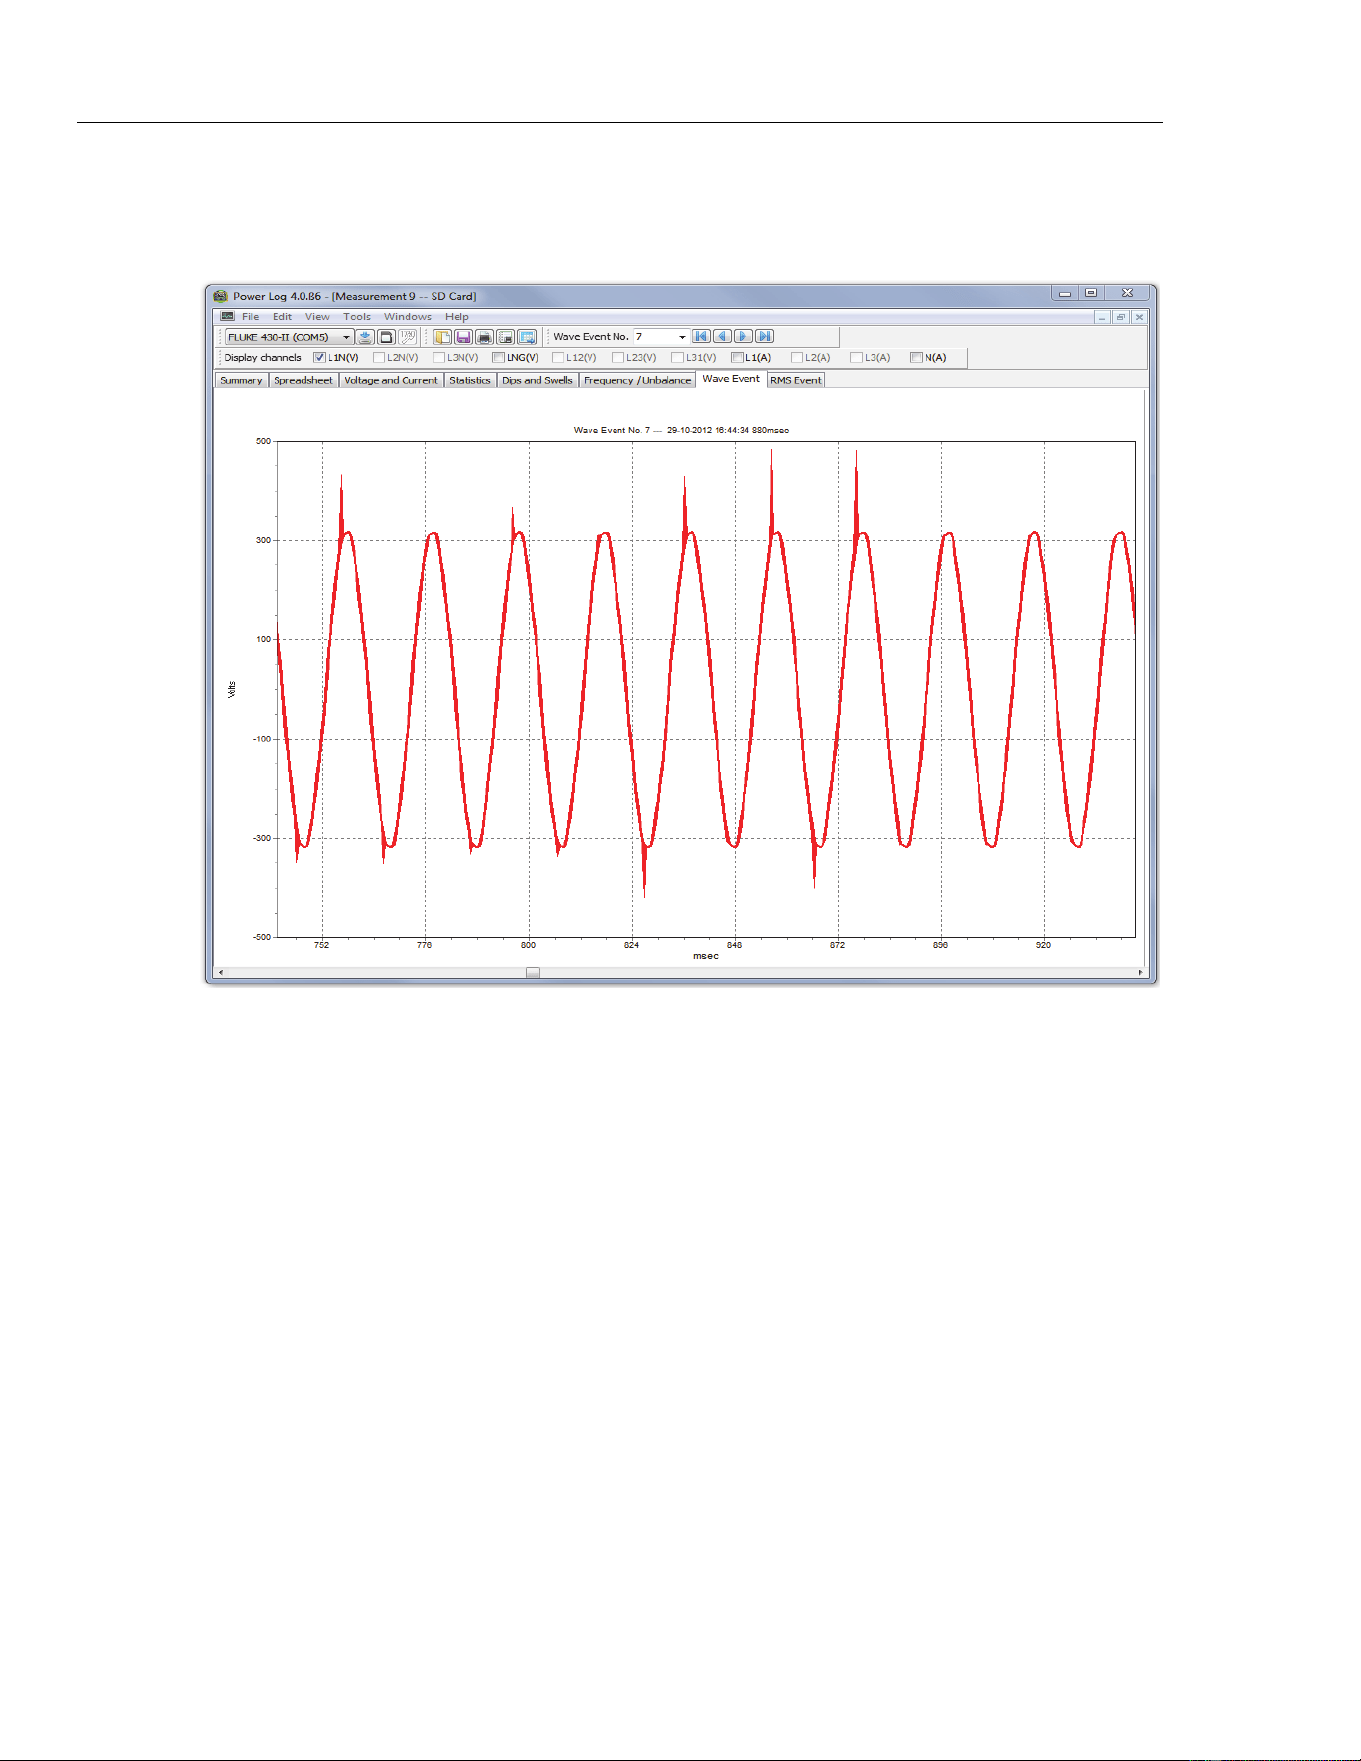Click the Display channels label

click(263, 357)
